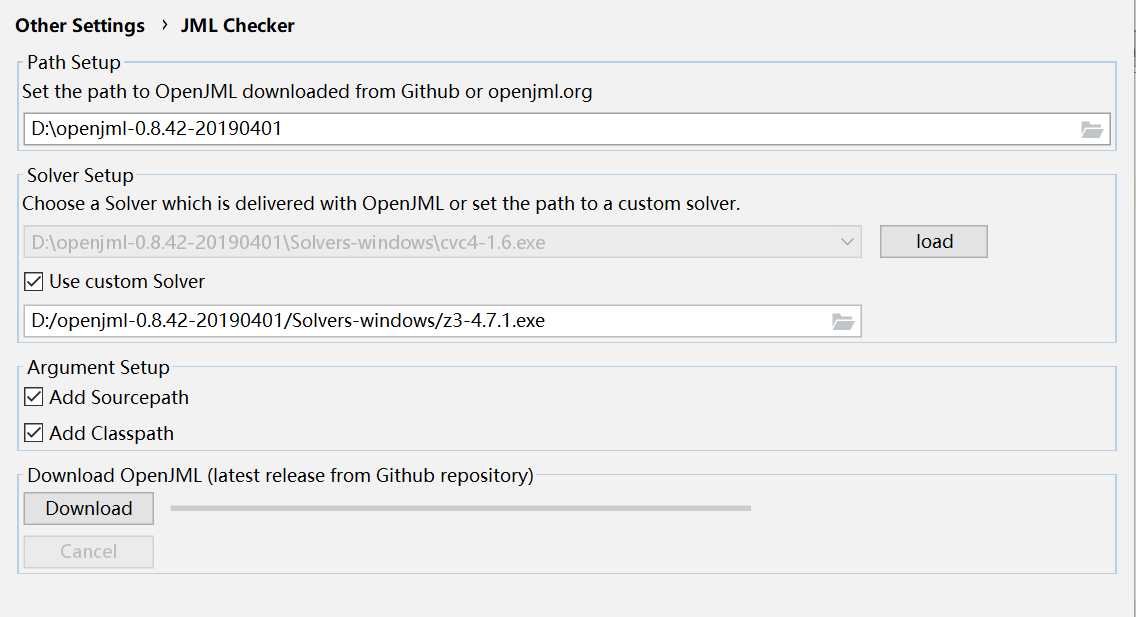Click the Add Sourcepath label text
This screenshot has height=617, width=1136.
(119, 398)
